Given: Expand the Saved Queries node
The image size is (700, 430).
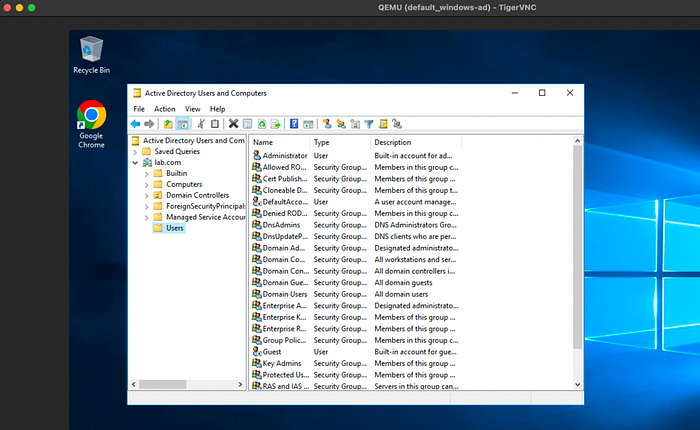Looking at the screenshot, I should [135, 152].
